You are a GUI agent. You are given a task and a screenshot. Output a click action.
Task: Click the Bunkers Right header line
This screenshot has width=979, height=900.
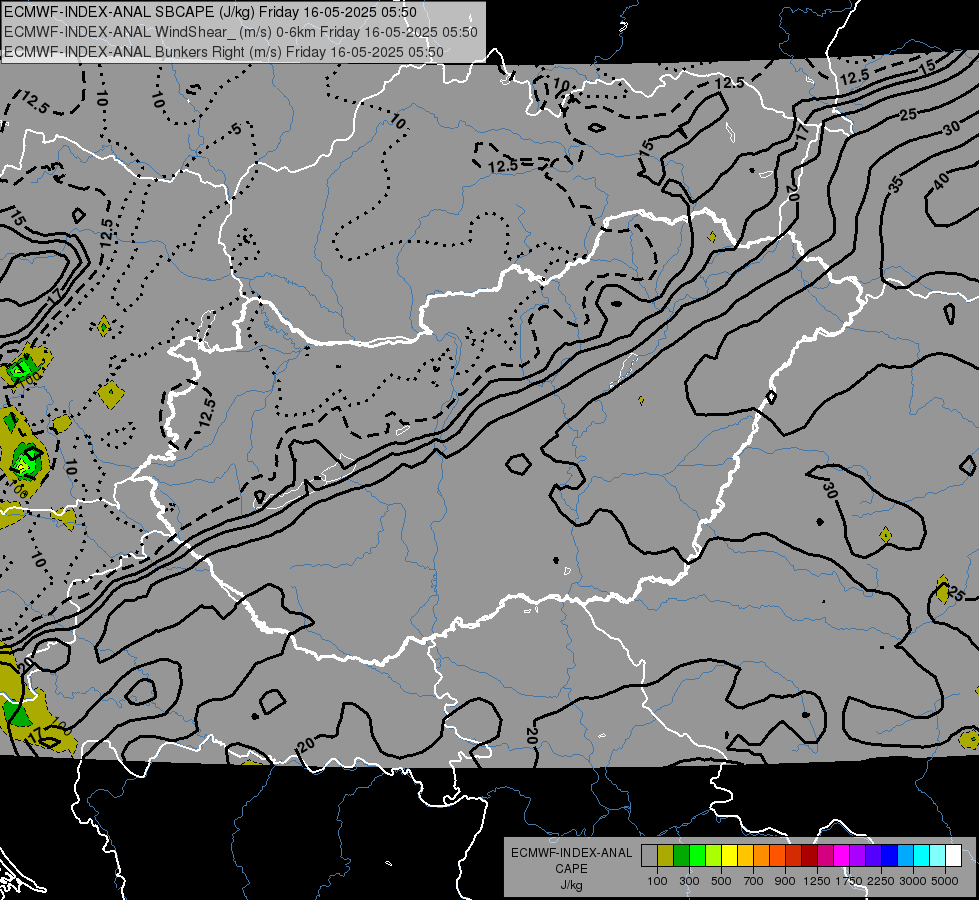[x=224, y=52]
